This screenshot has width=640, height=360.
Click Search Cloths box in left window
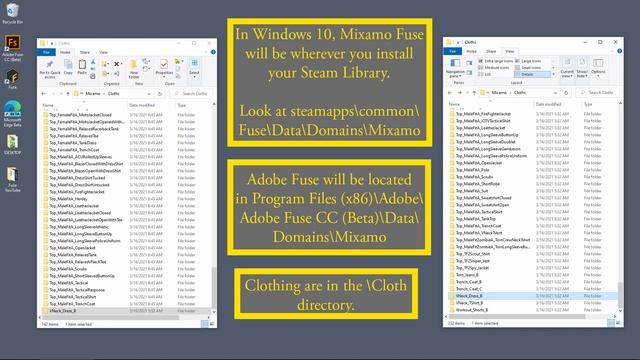point(191,94)
